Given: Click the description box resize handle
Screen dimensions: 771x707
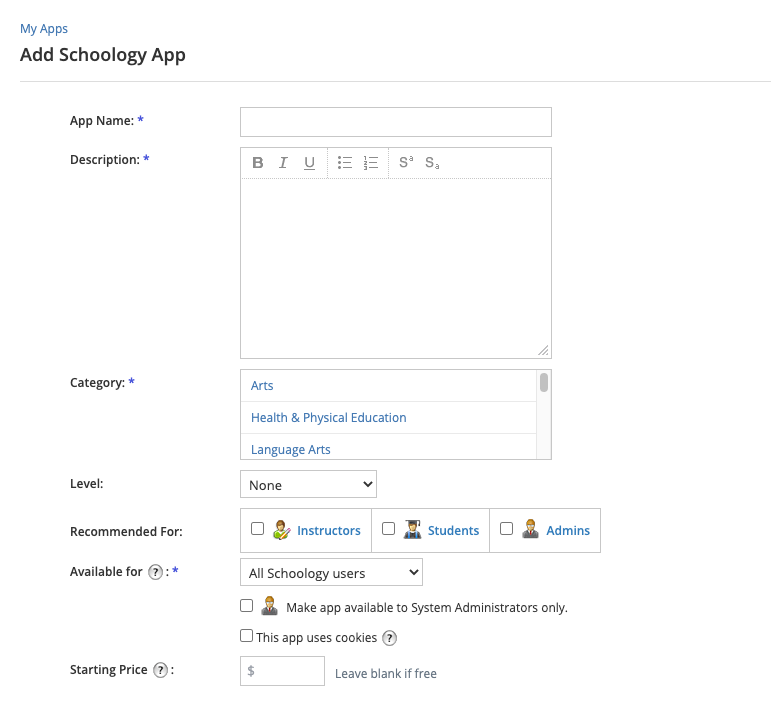Looking at the screenshot, I should [x=543, y=351].
